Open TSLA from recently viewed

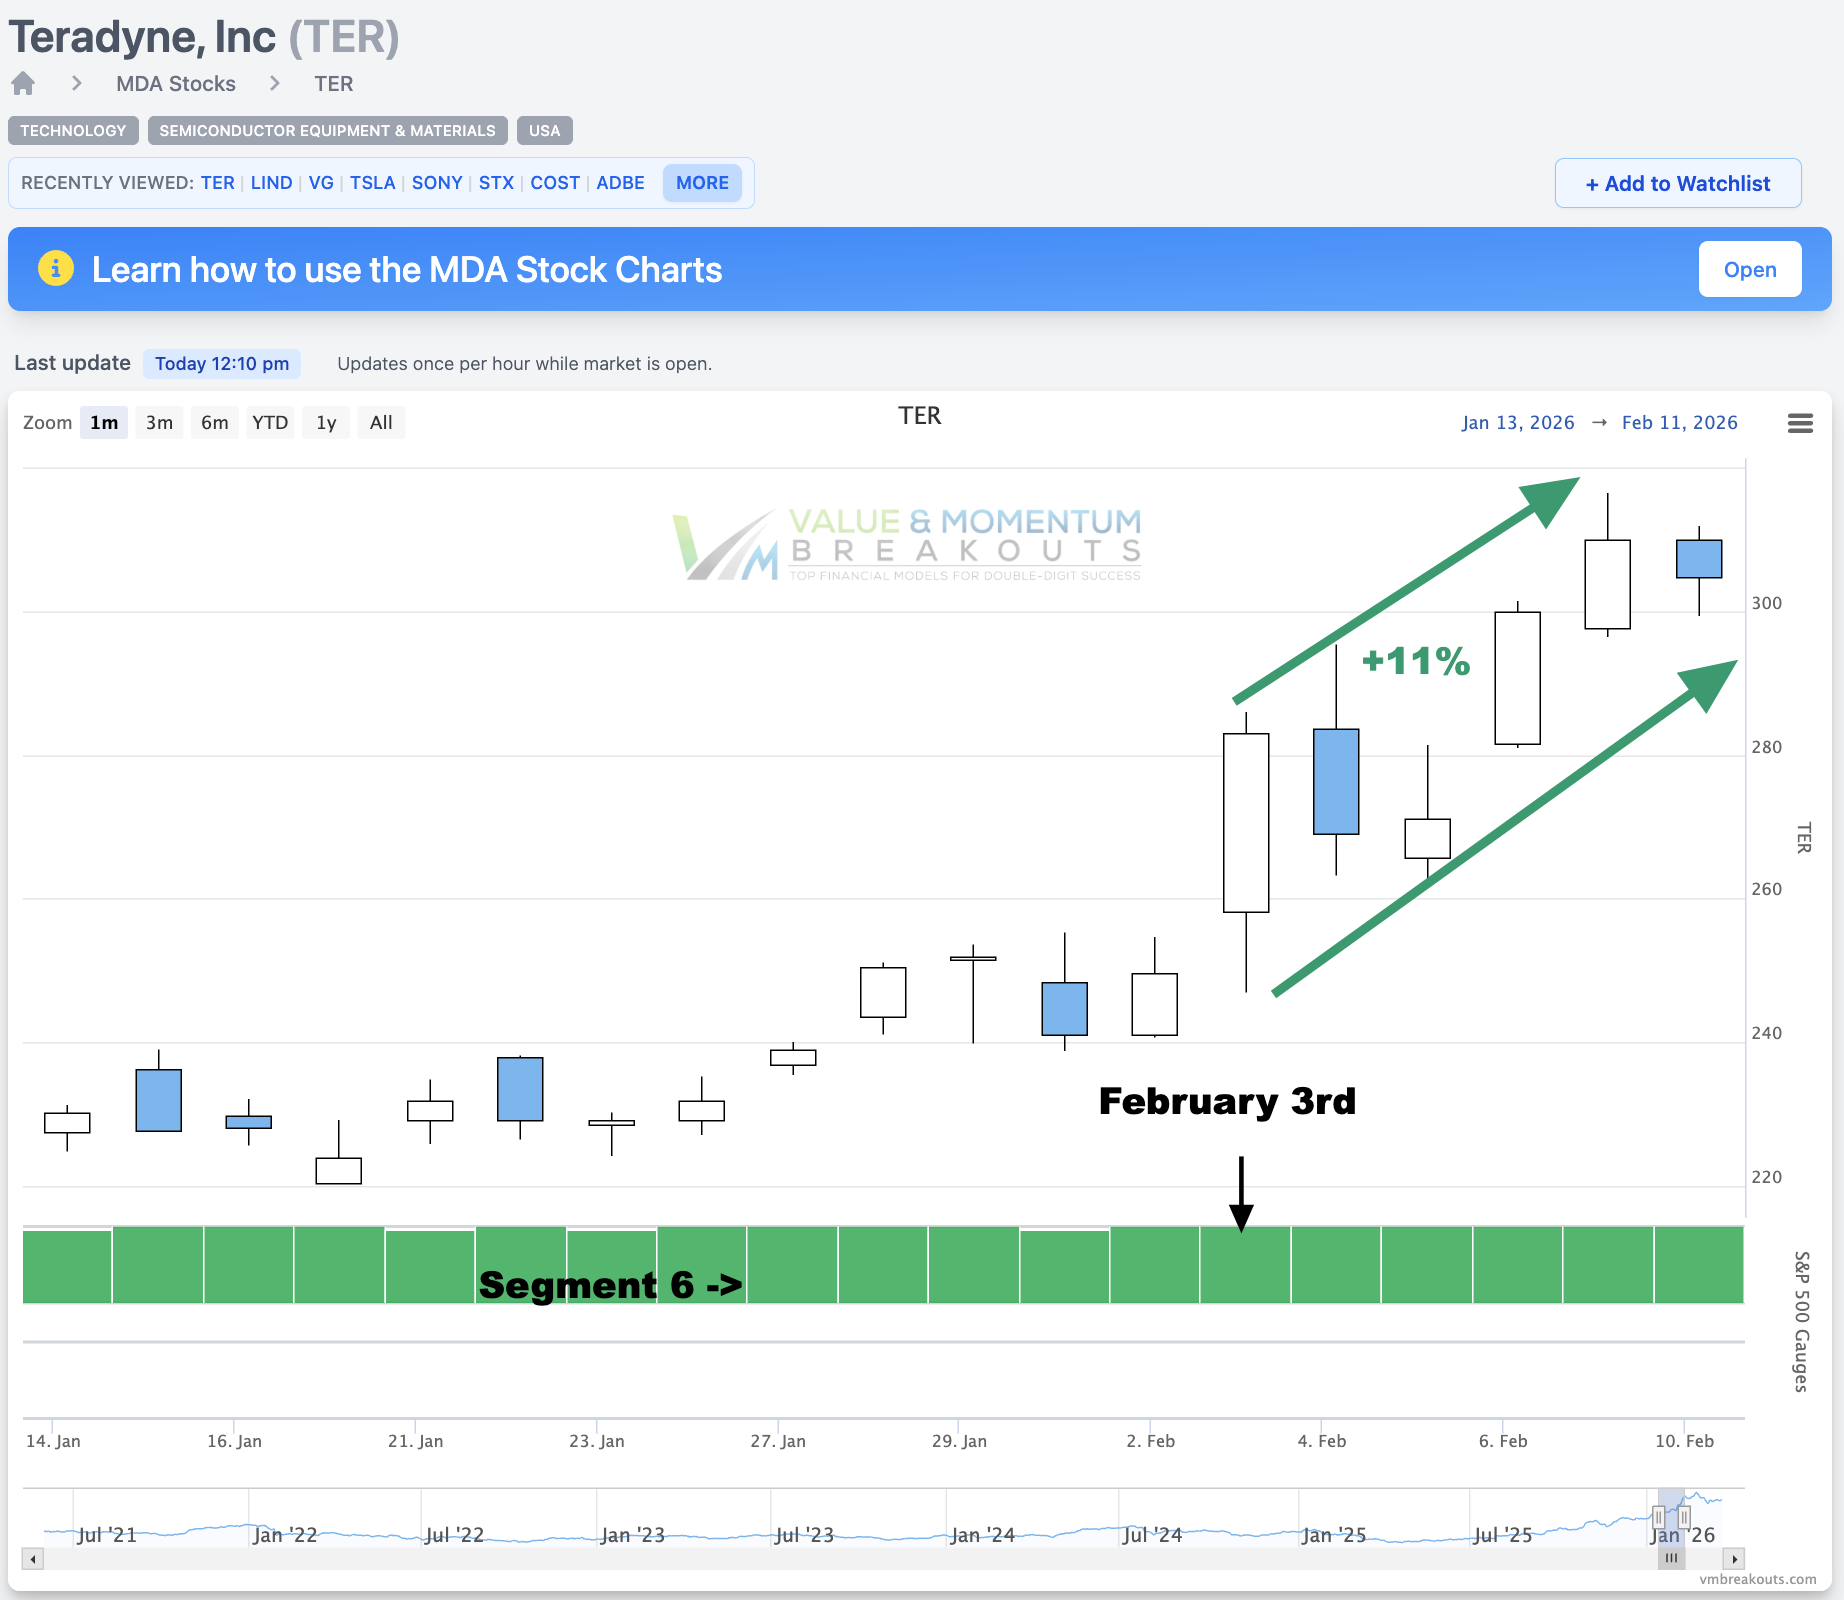coord(372,183)
